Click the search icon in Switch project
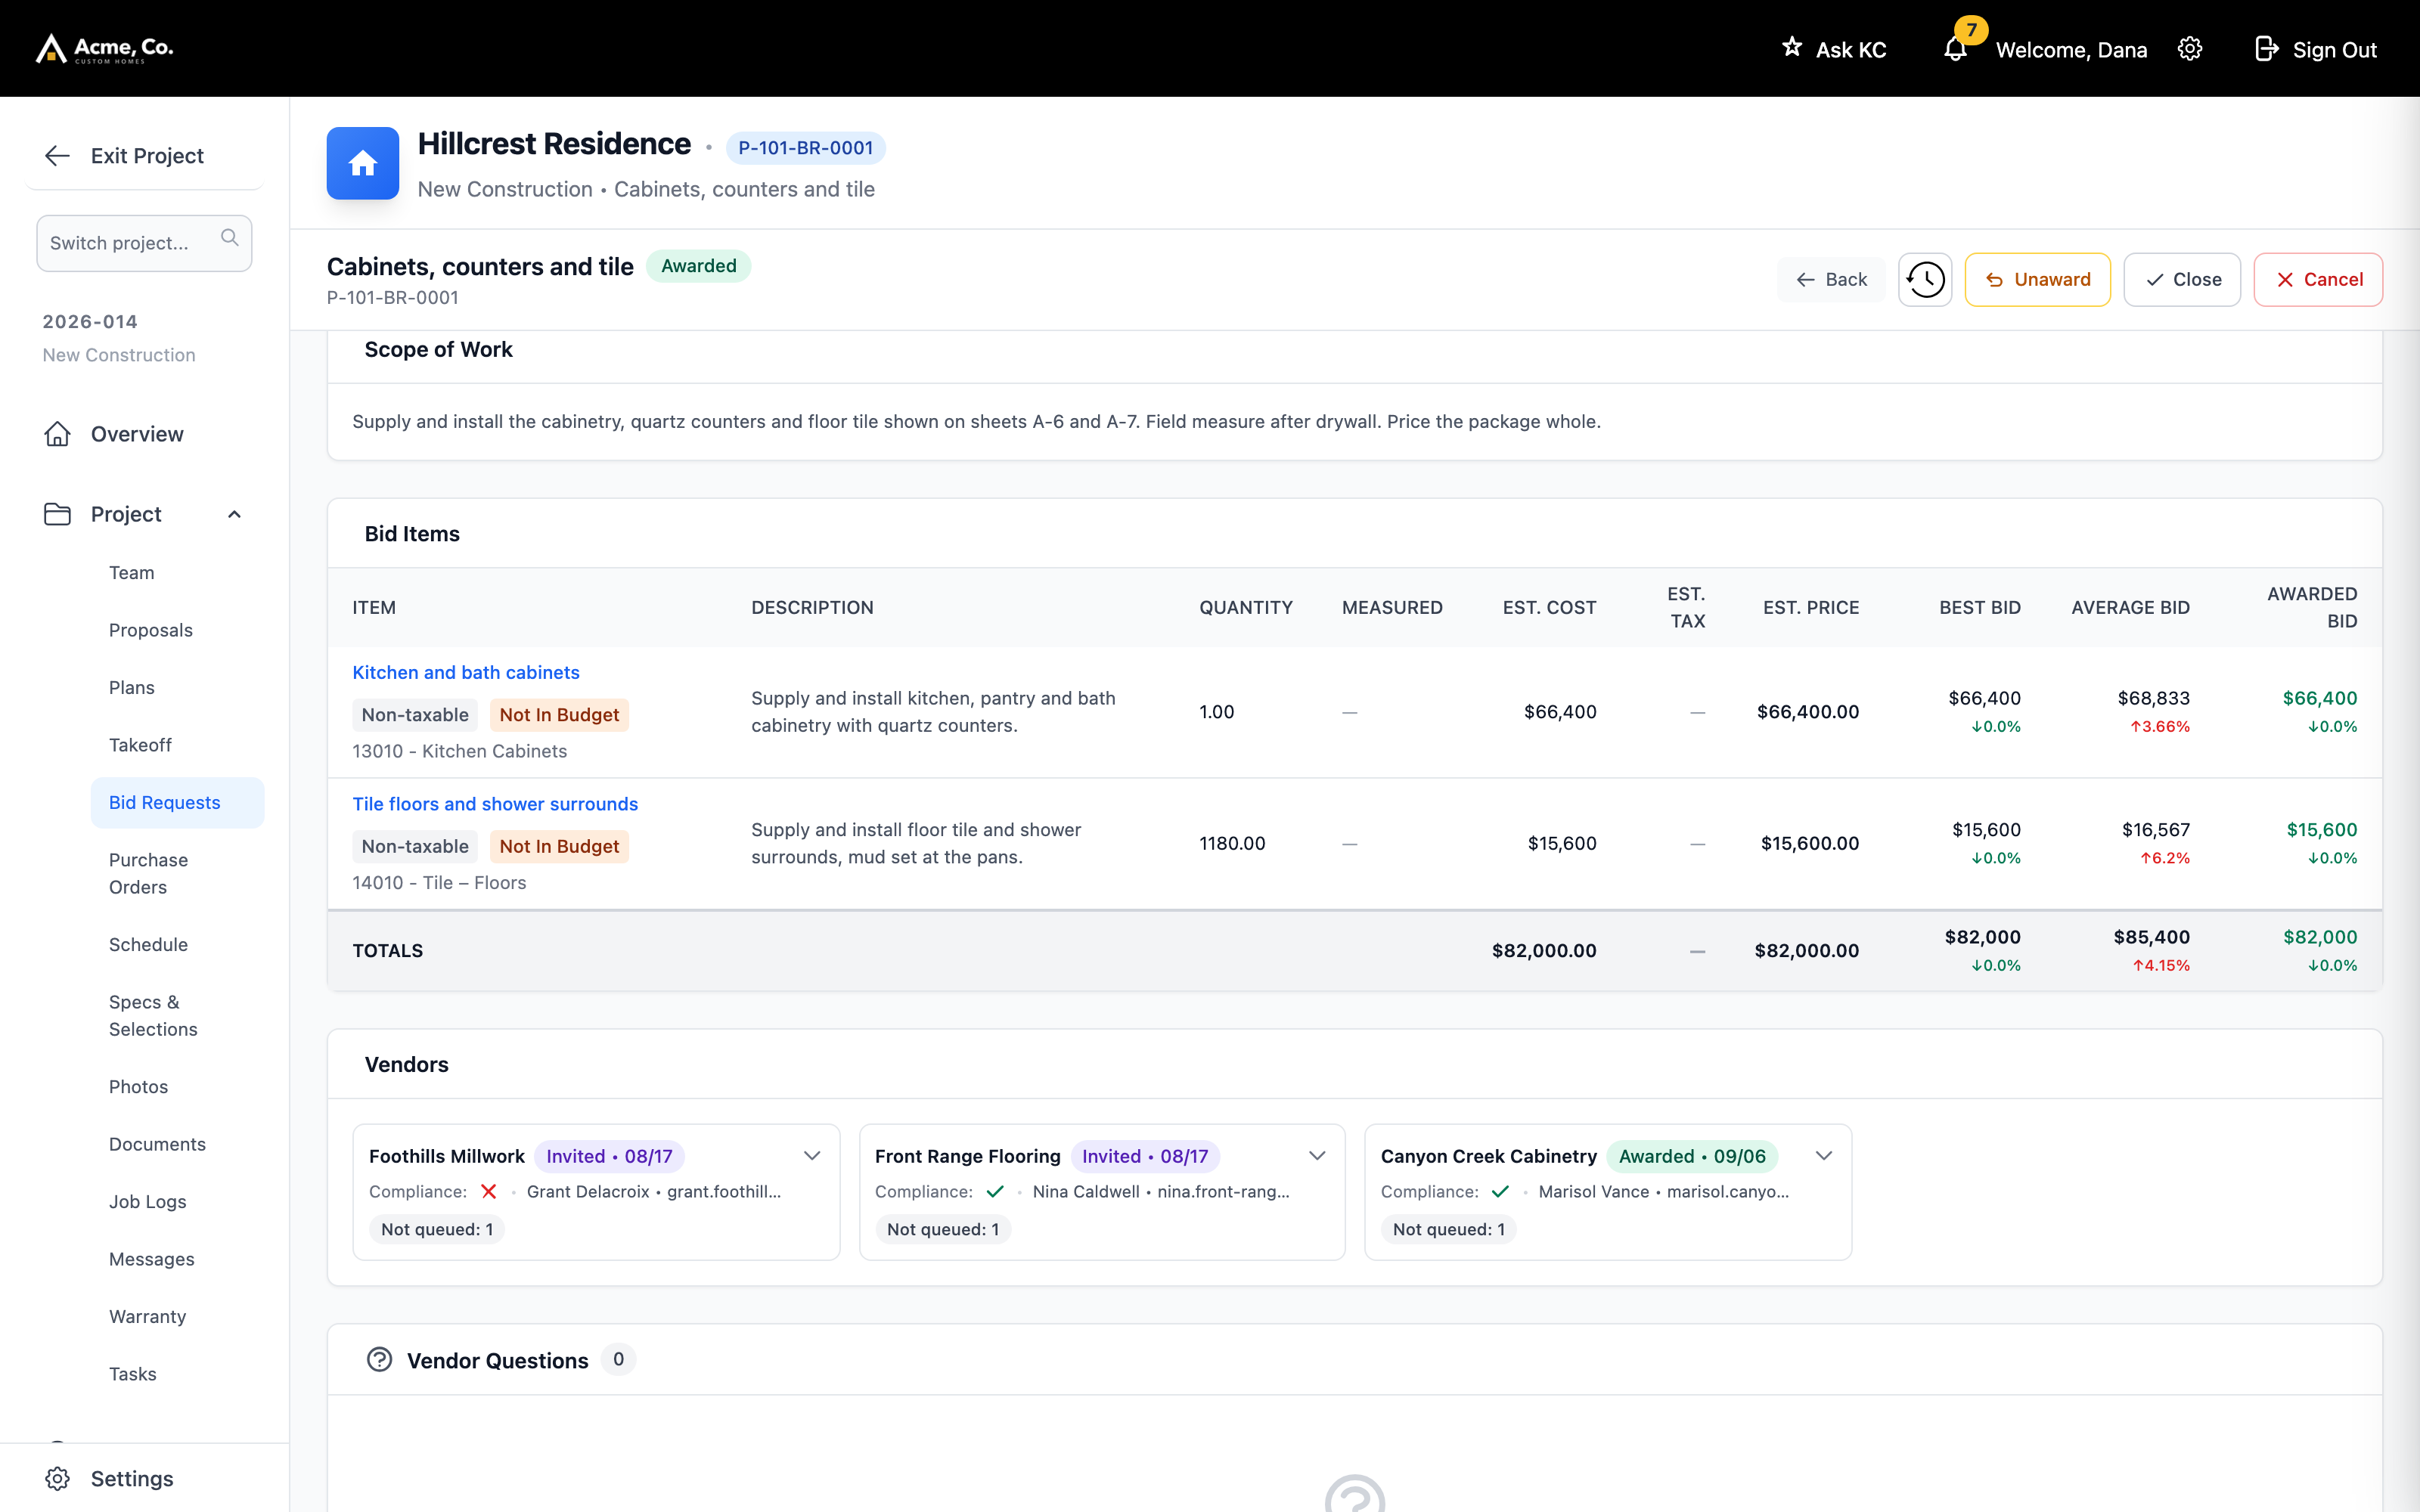 229,238
